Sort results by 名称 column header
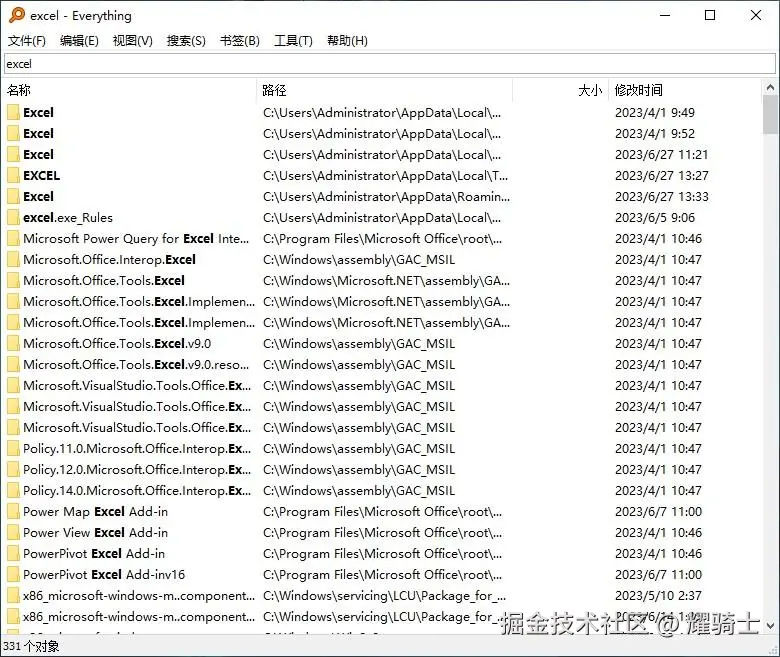Viewport: 780px width, 657px height. click(129, 91)
